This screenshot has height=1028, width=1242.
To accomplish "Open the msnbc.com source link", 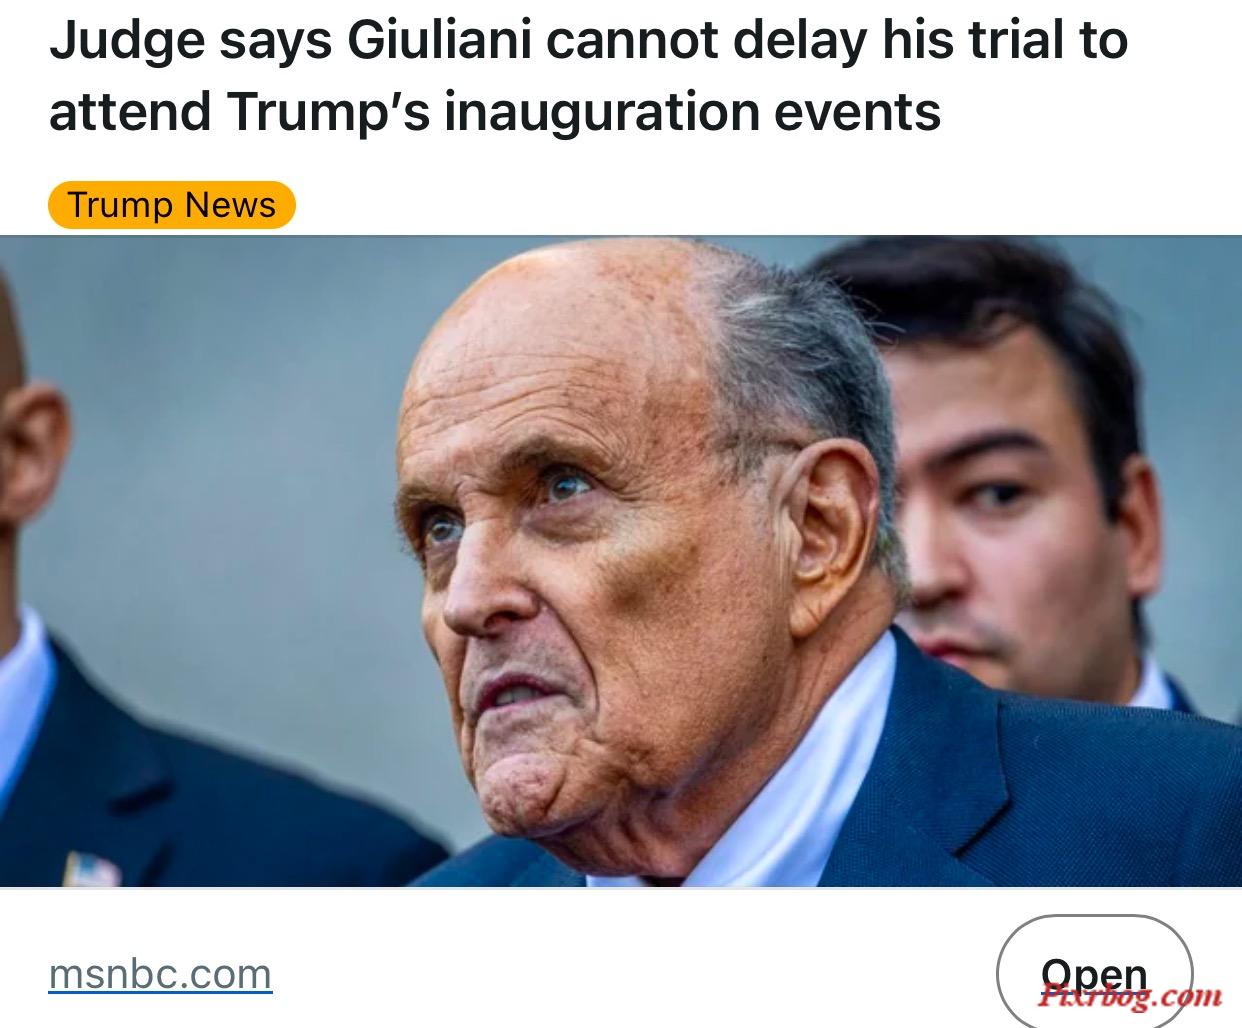I will (x=160, y=973).
